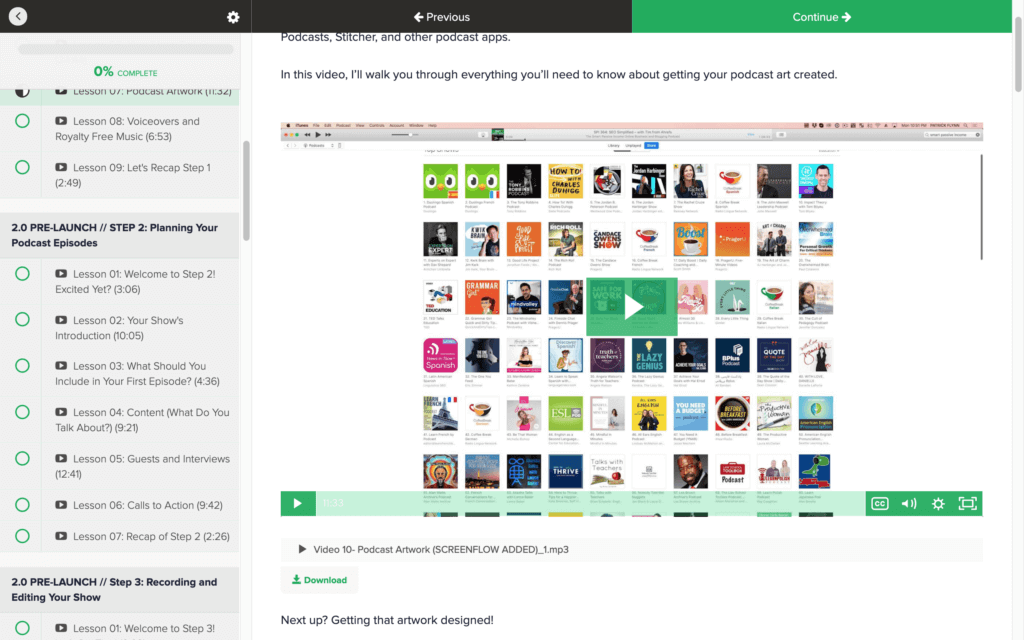Download the lesson audio file
1024x640 pixels.
point(319,580)
